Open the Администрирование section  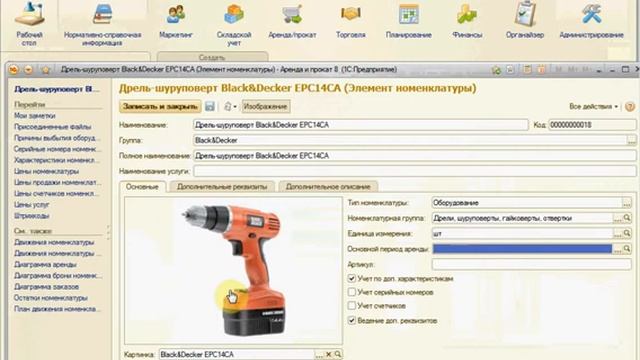click(x=591, y=20)
